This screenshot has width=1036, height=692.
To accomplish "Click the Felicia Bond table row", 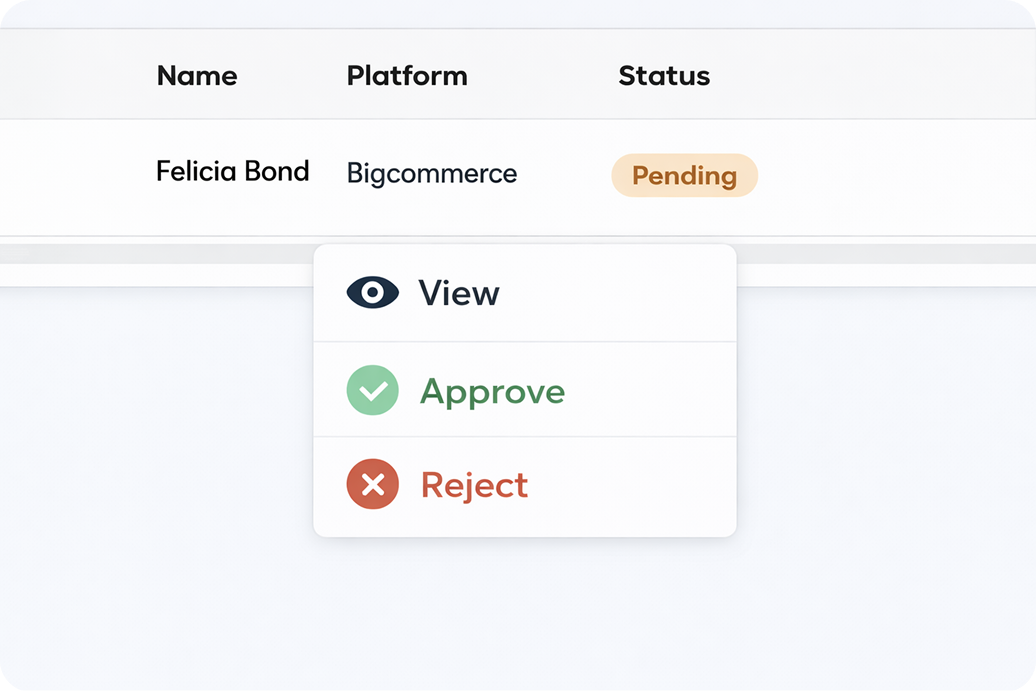I will tap(232, 171).
